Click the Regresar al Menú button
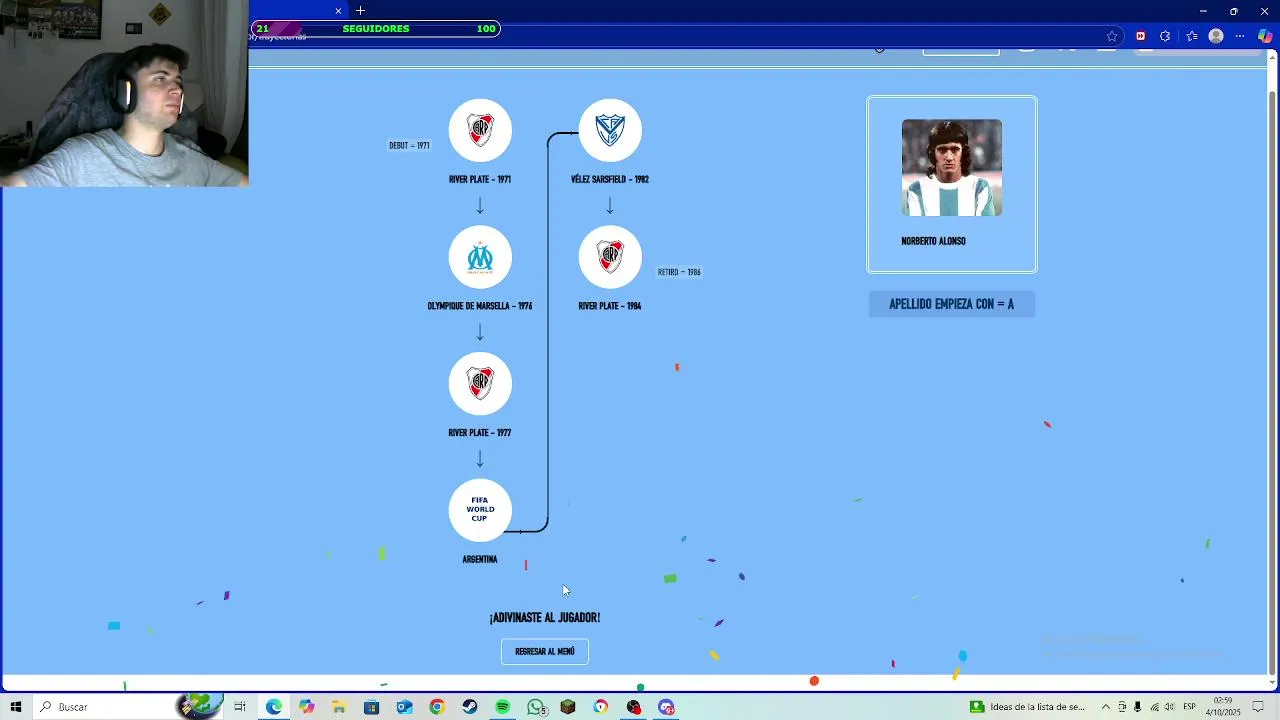 [545, 651]
